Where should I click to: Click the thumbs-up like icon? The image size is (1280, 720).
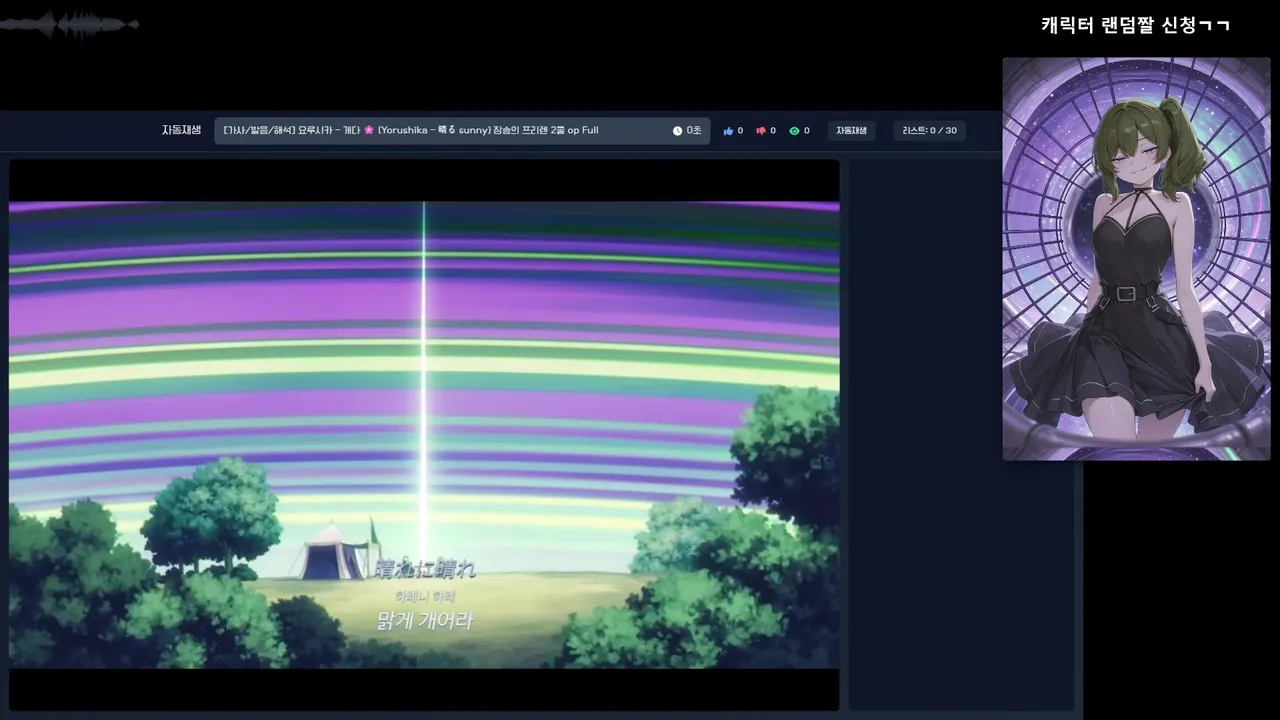(728, 131)
